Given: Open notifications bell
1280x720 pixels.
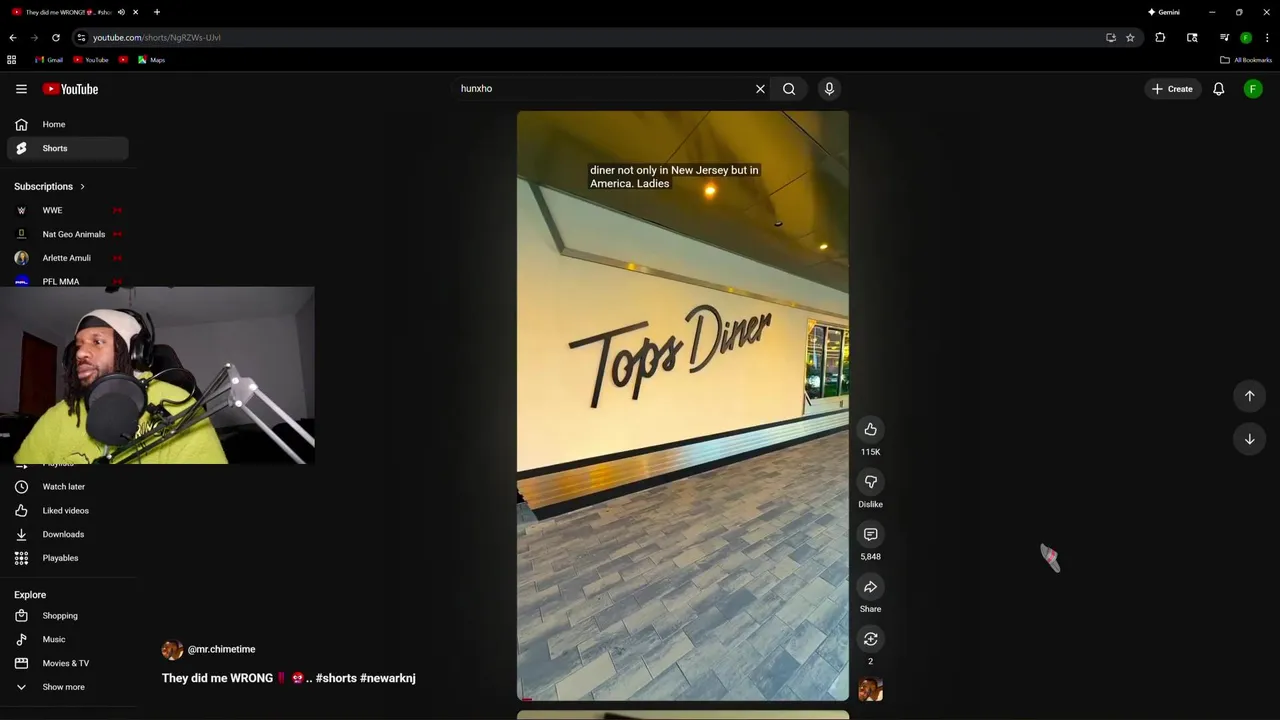Looking at the screenshot, I should click(1218, 89).
